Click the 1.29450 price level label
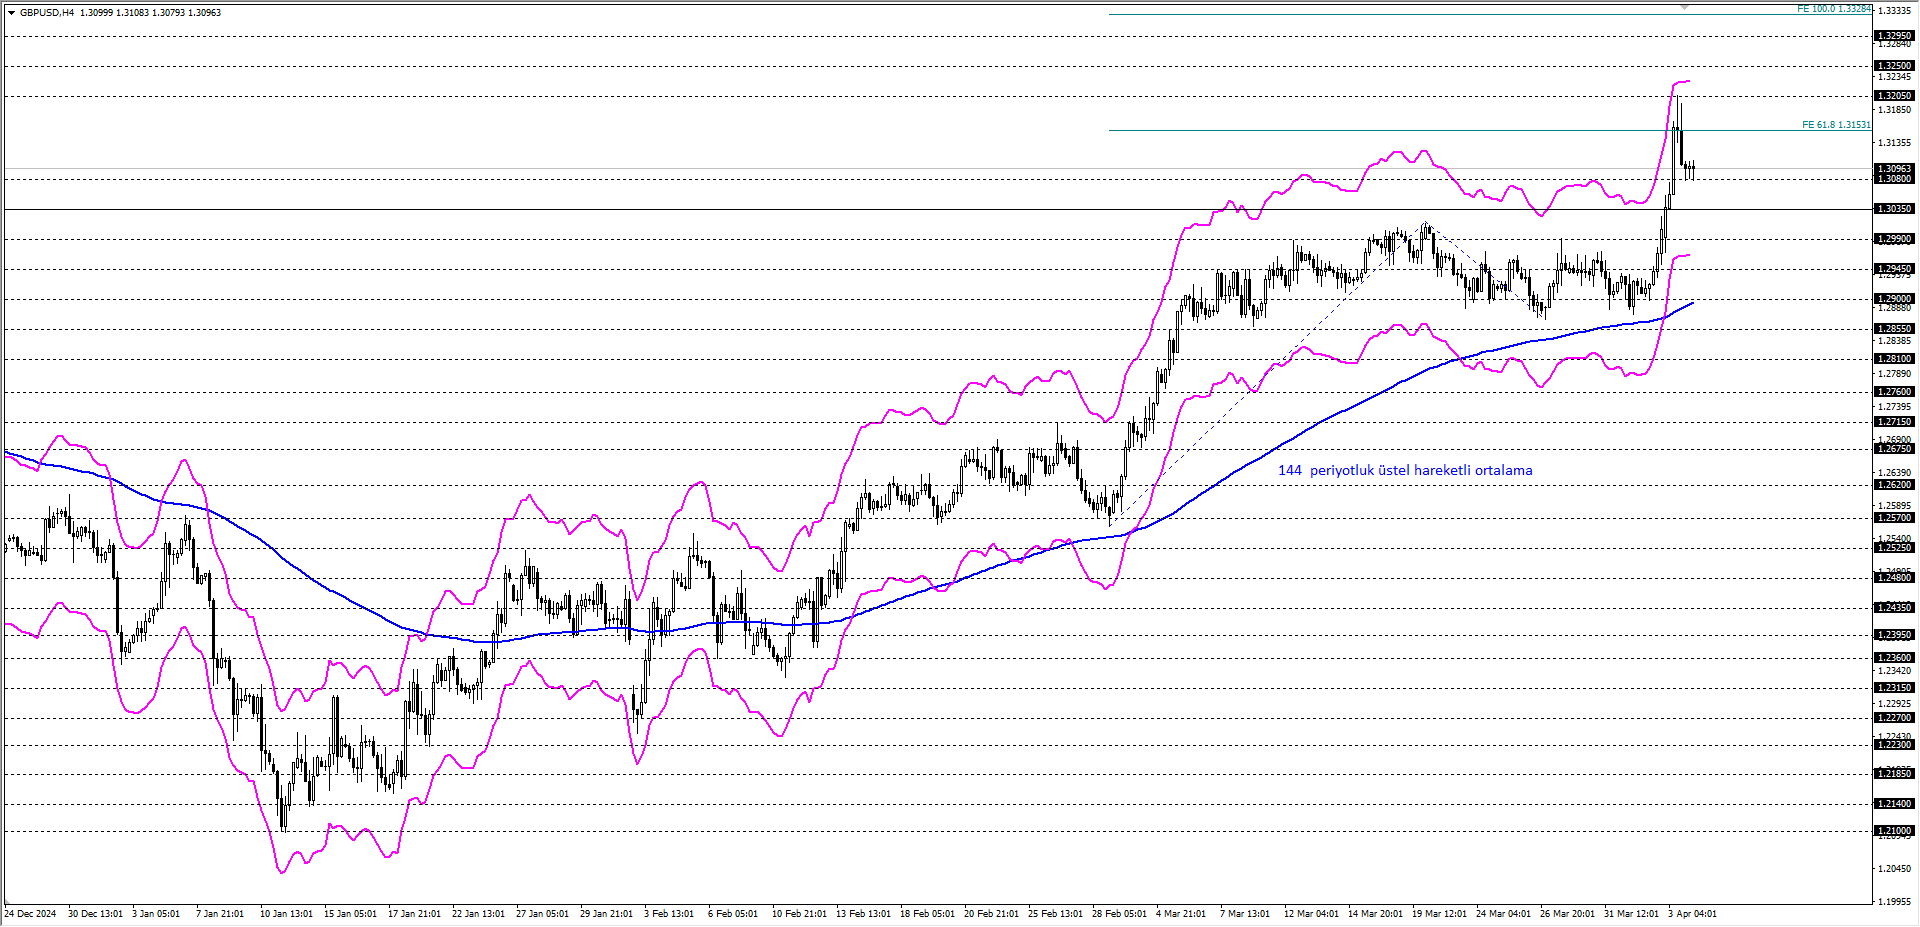 (1894, 269)
